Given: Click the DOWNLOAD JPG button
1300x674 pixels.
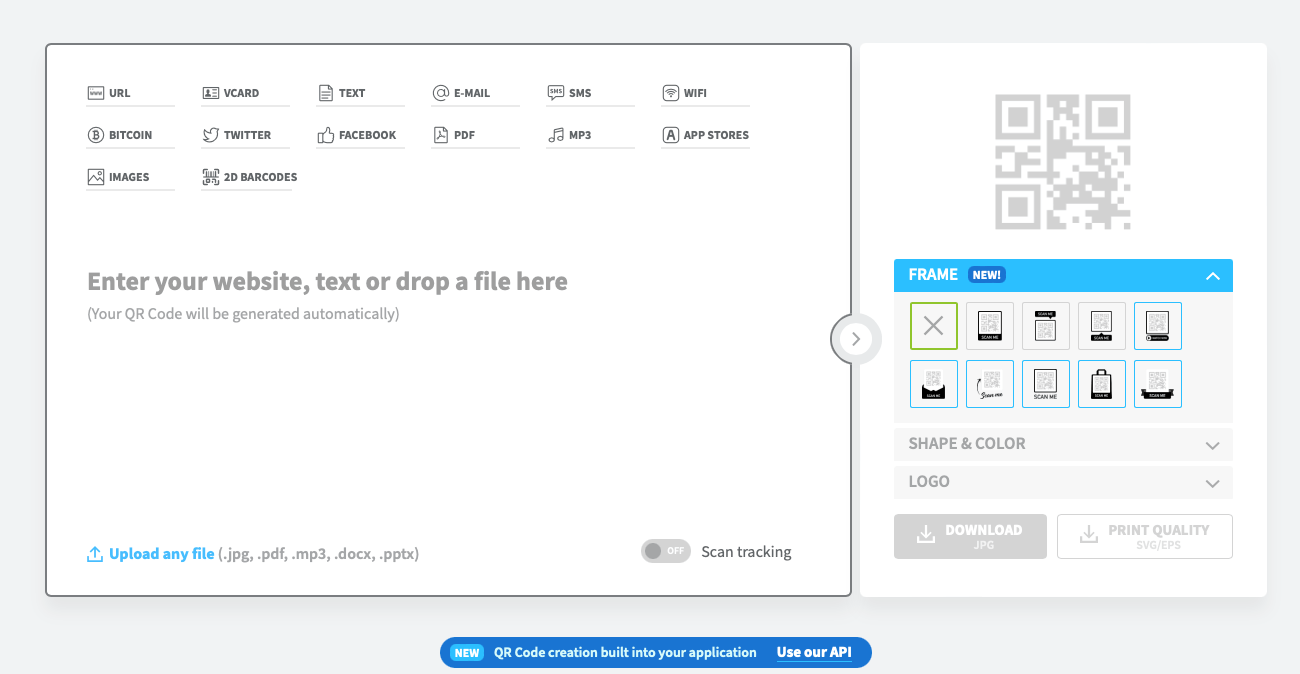Looking at the screenshot, I should coord(970,536).
